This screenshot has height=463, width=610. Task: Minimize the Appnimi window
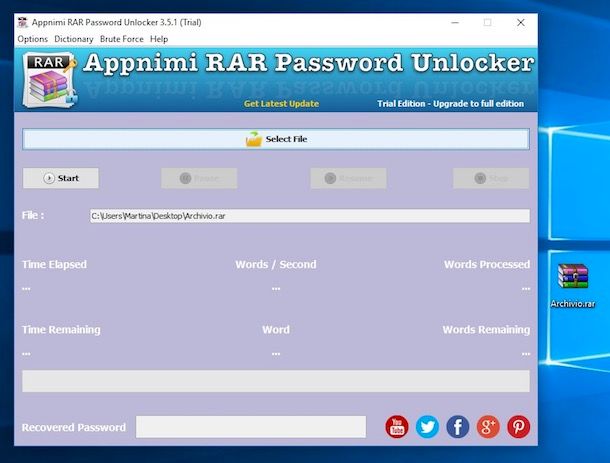click(455, 23)
